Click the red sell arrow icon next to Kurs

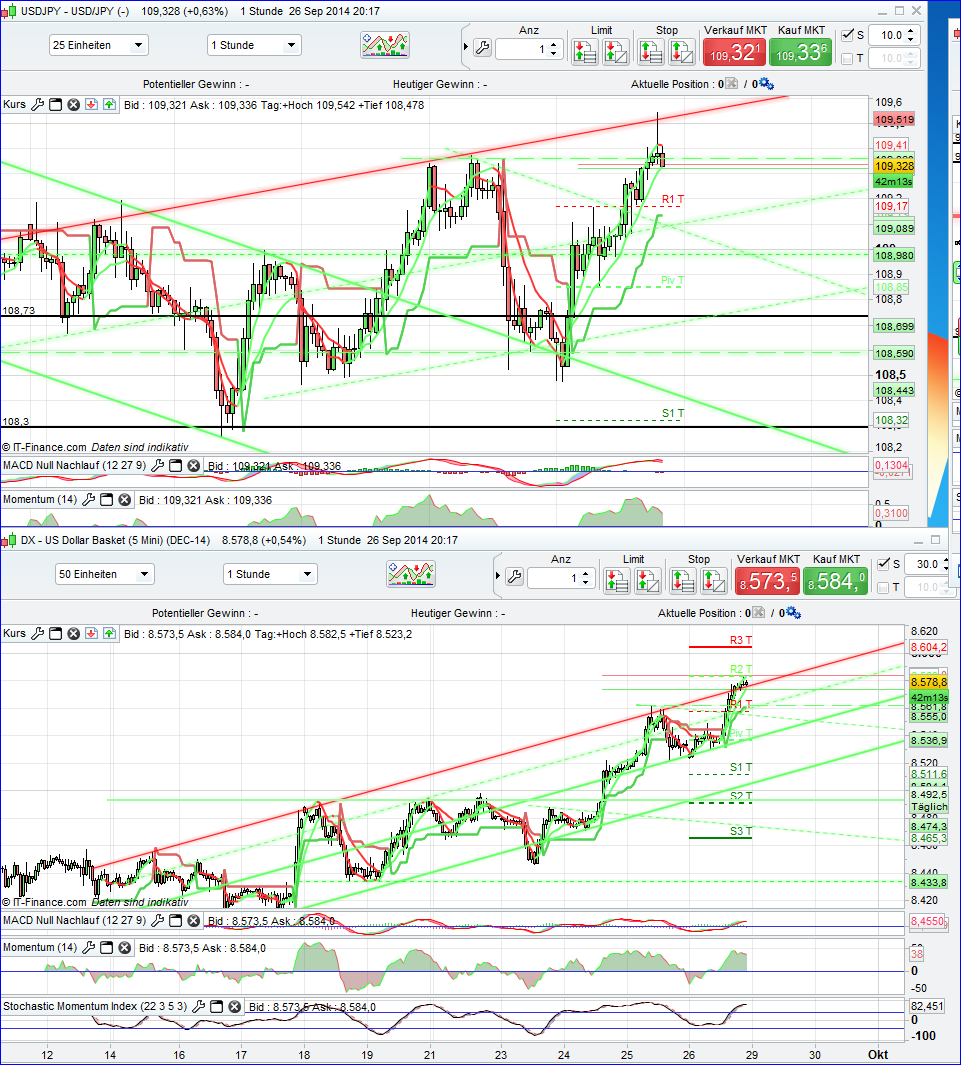(x=89, y=105)
